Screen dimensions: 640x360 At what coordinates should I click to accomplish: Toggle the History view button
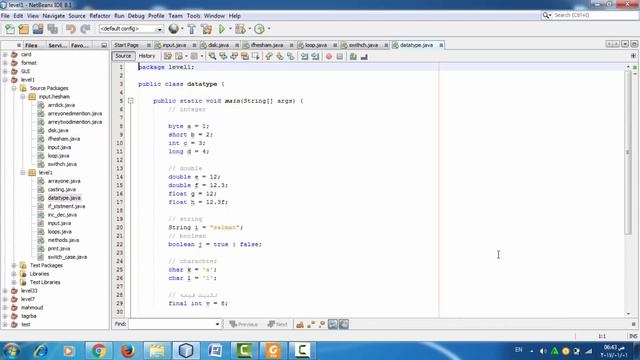[147, 56]
